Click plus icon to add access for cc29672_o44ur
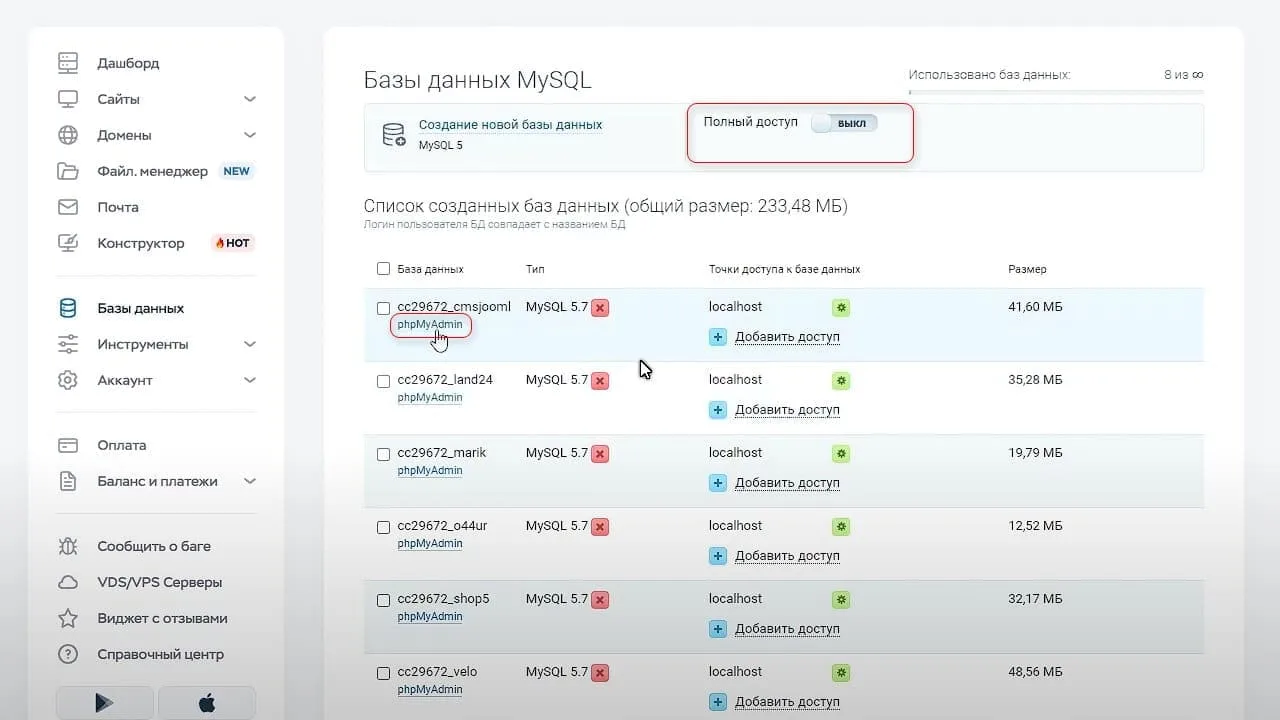This screenshot has width=1280, height=720. (718, 556)
